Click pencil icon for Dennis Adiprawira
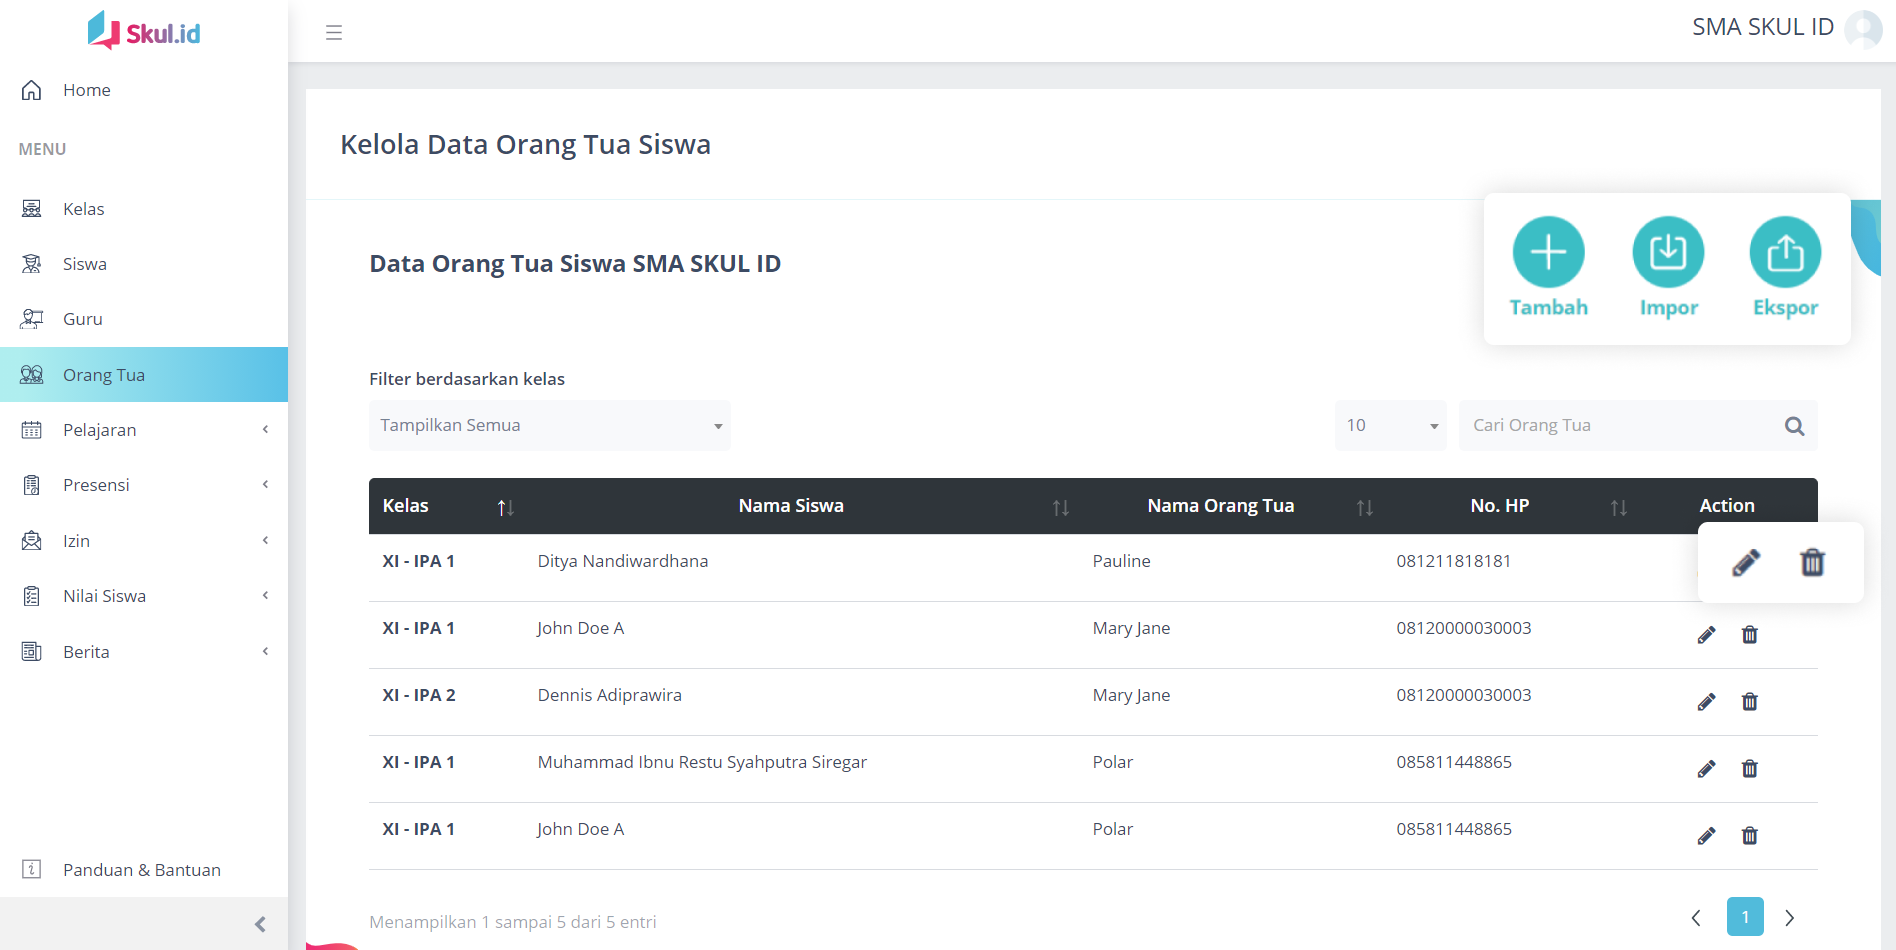 point(1706,702)
